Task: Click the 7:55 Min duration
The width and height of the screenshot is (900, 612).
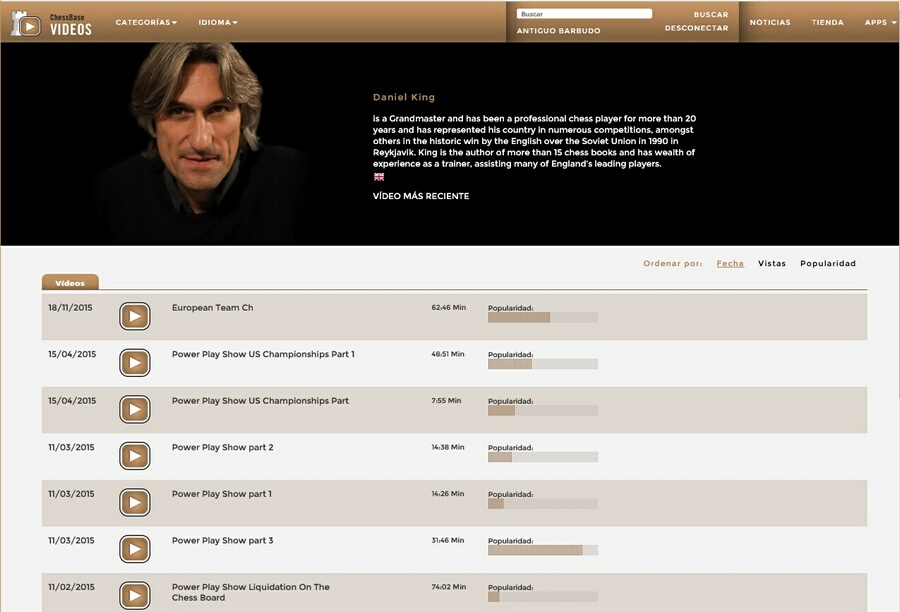Action: (x=446, y=400)
